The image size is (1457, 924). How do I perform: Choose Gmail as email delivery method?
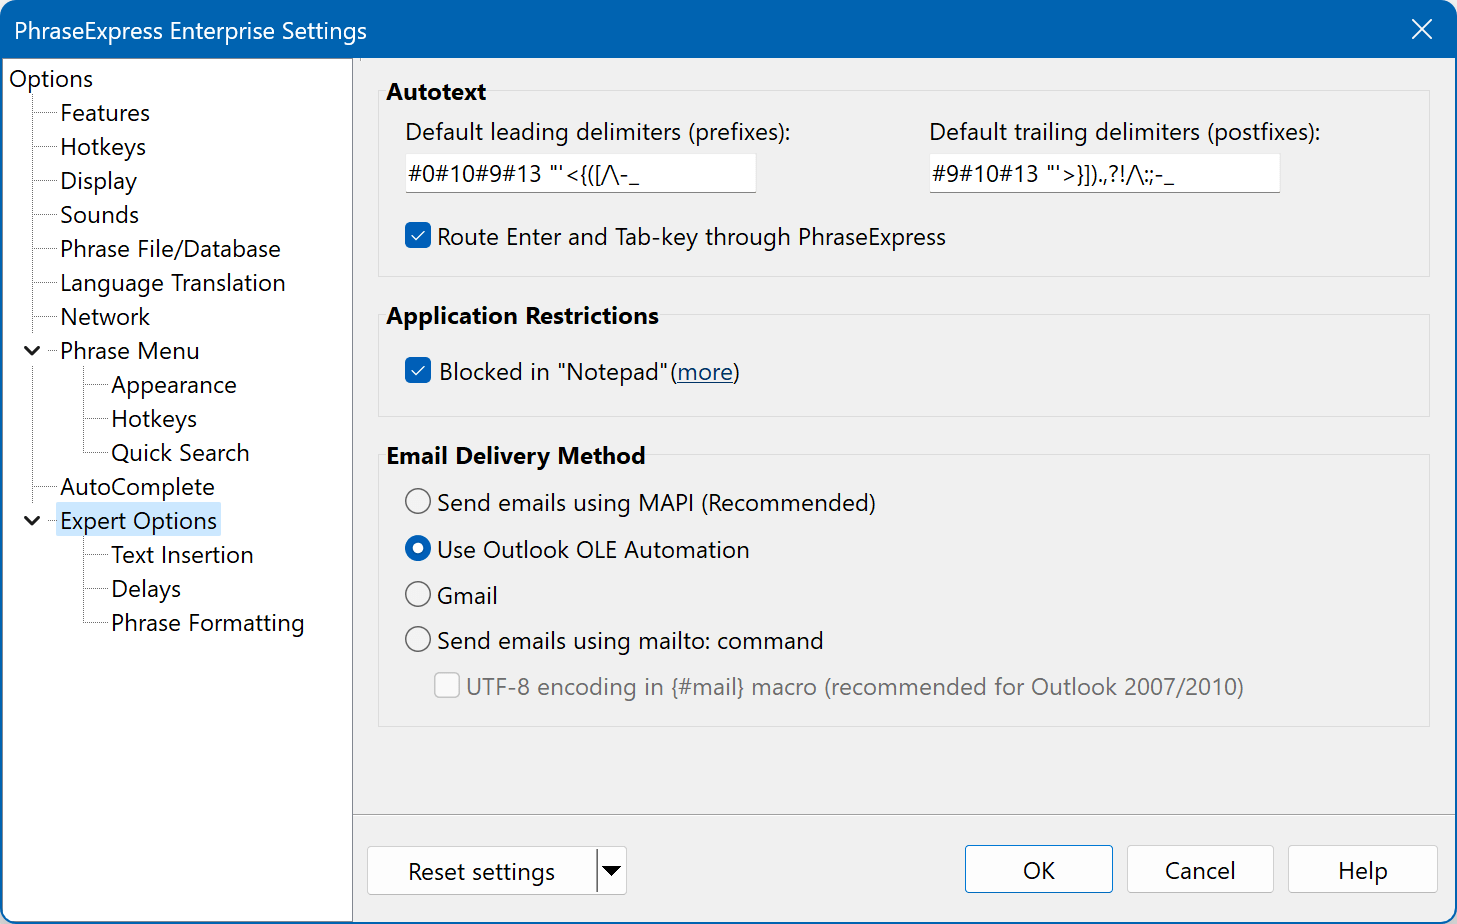coord(418,595)
